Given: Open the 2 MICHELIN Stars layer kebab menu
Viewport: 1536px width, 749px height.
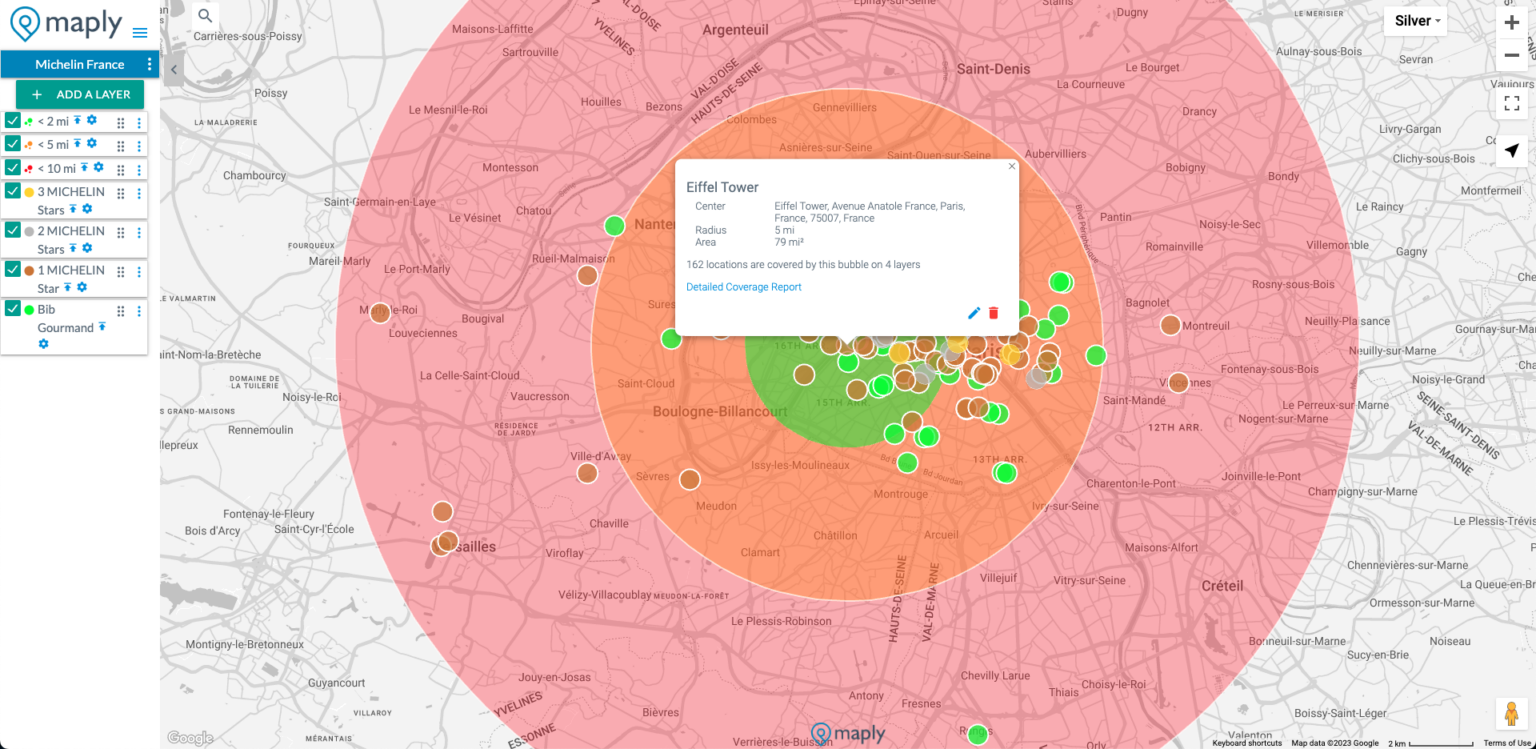Looking at the screenshot, I should (139, 232).
